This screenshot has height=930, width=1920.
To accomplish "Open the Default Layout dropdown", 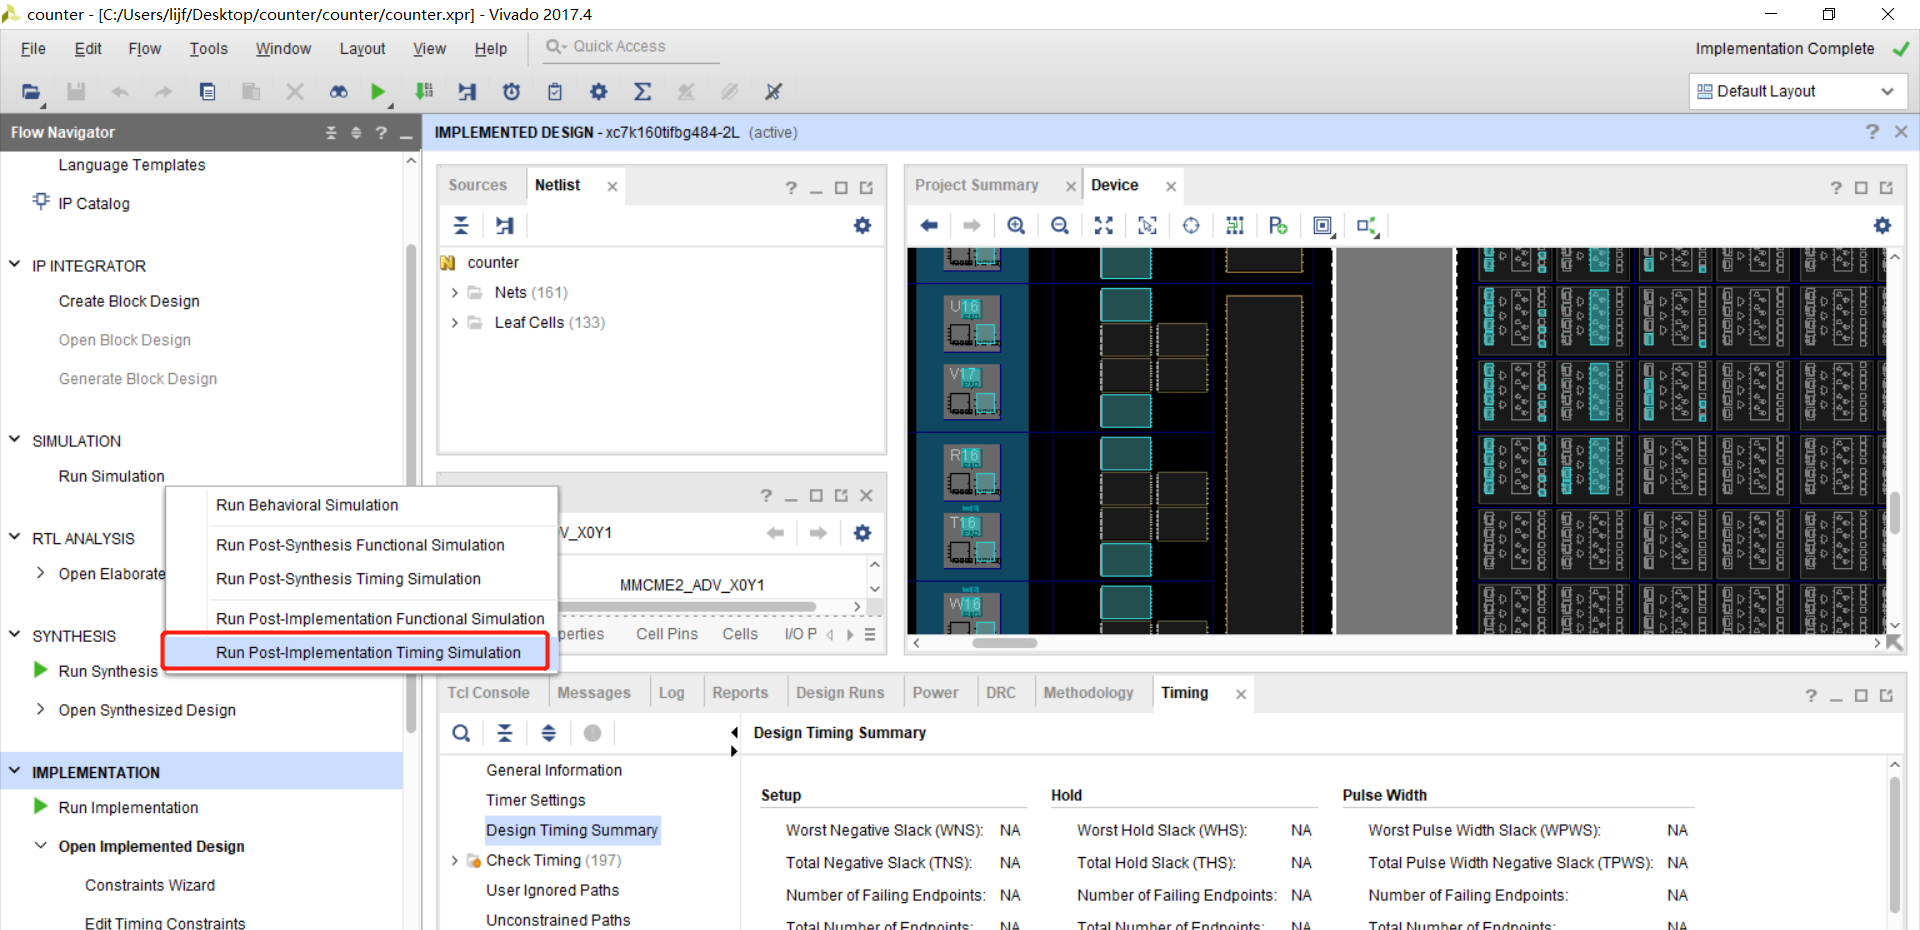I will pyautogui.click(x=1798, y=92).
